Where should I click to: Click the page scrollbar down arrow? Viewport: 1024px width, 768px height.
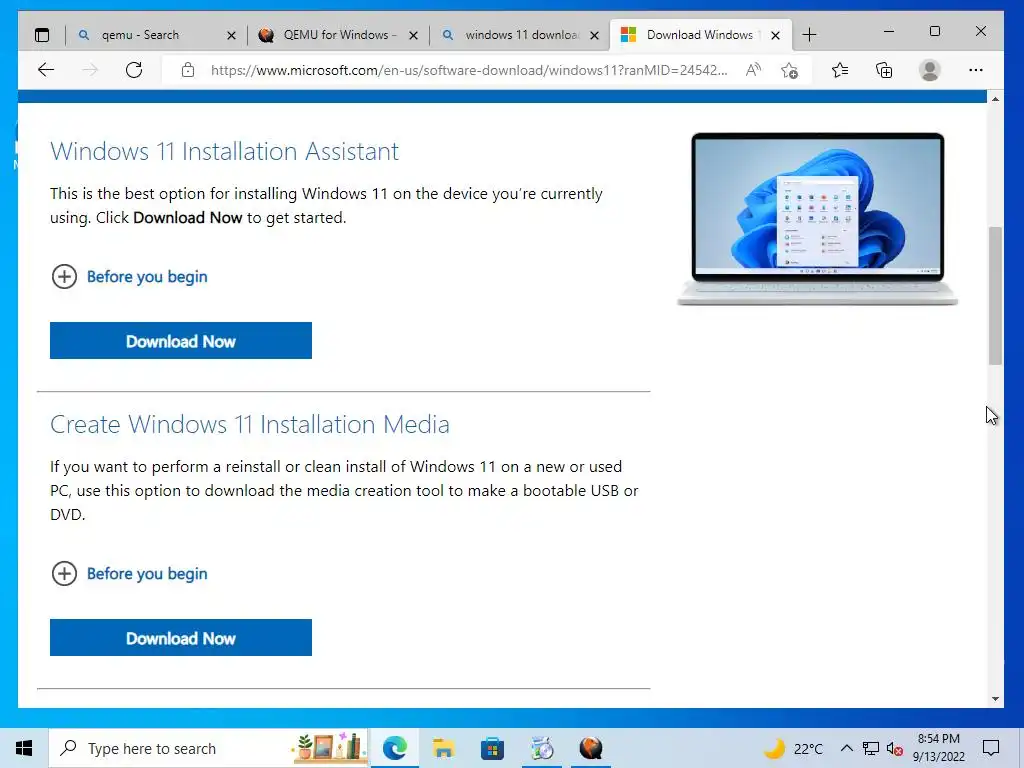click(x=995, y=699)
